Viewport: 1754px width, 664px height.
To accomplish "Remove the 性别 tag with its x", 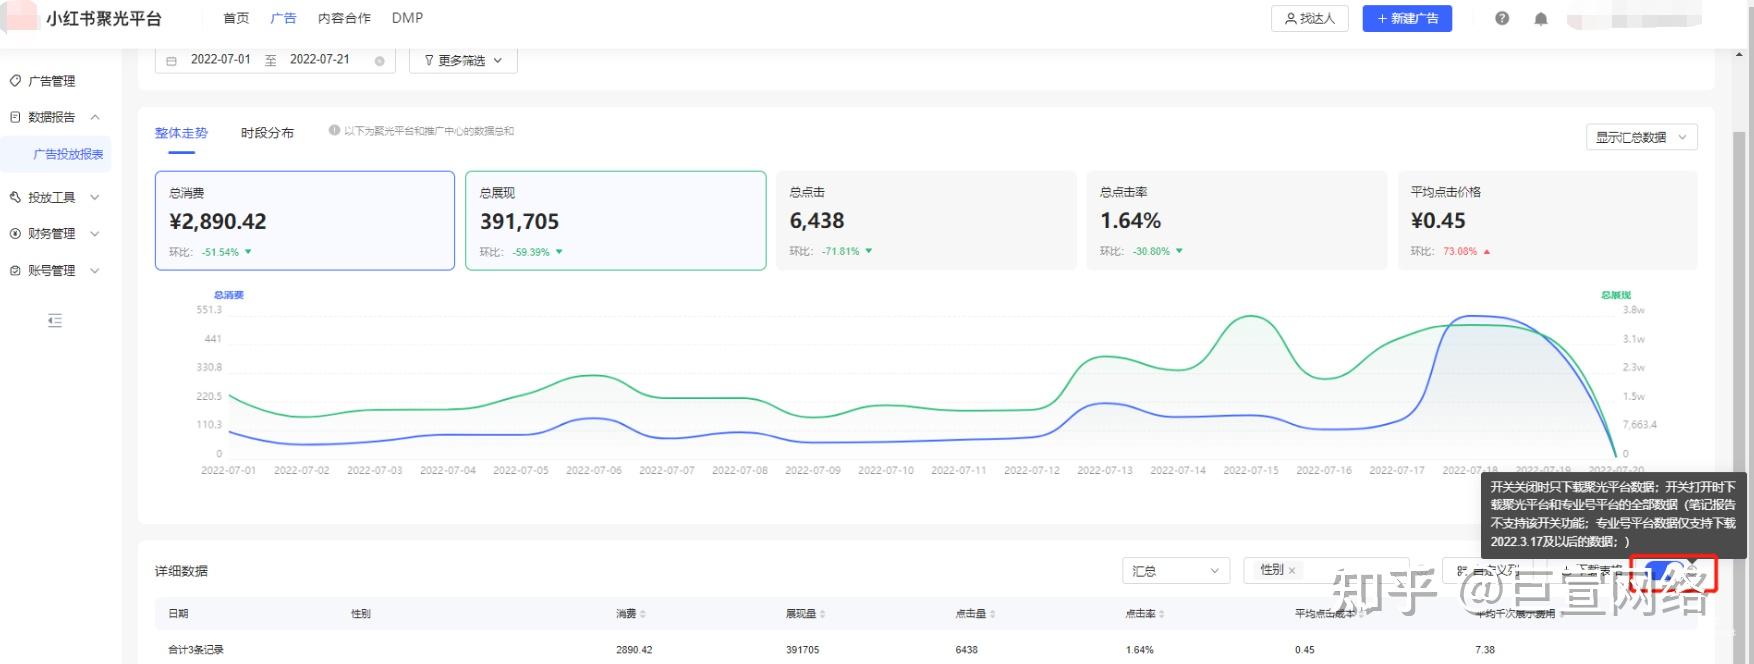I will [x=1292, y=571].
